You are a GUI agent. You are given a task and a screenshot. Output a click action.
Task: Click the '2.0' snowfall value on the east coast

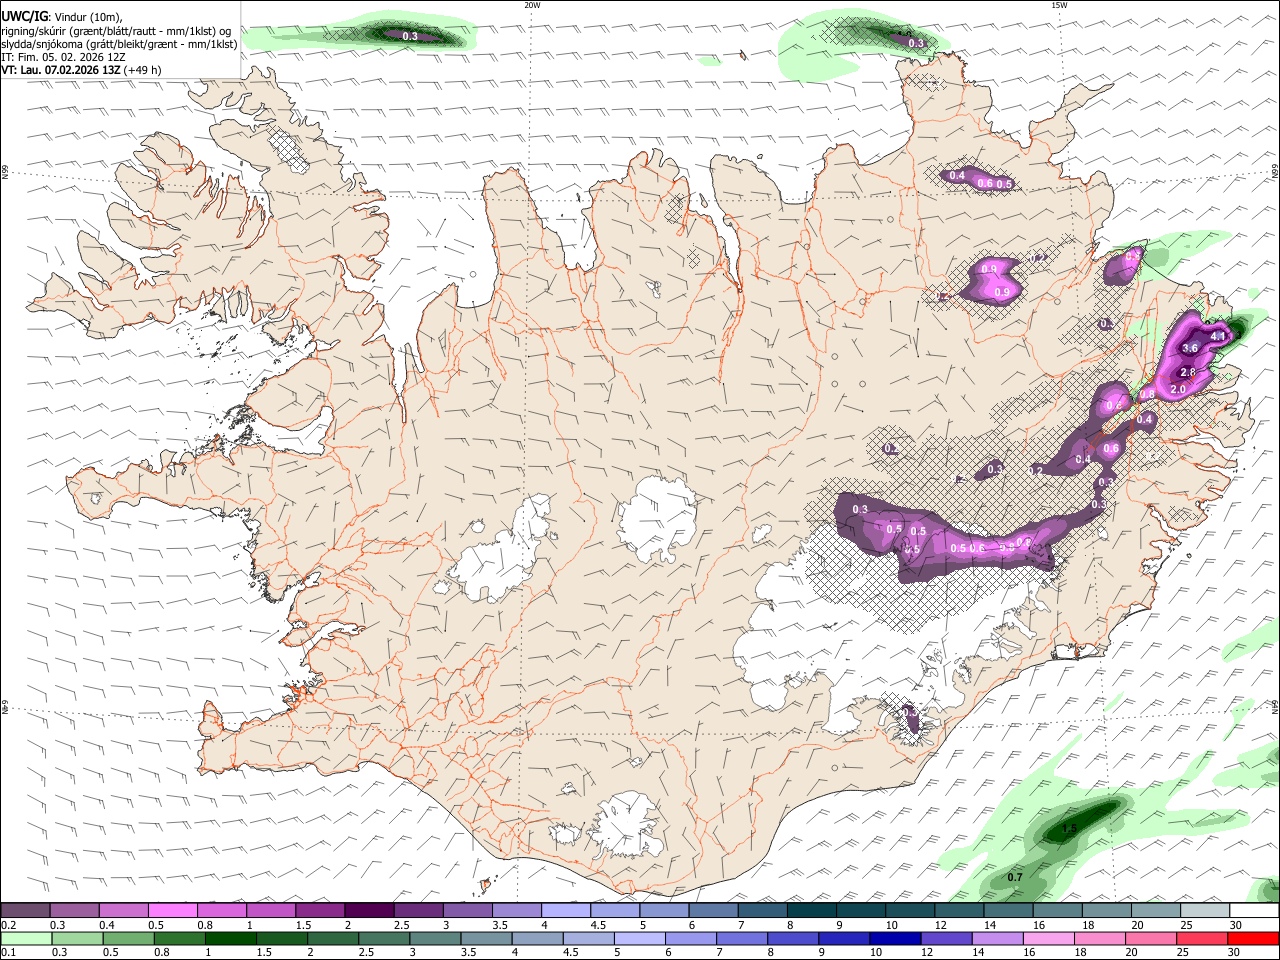coord(1177,389)
